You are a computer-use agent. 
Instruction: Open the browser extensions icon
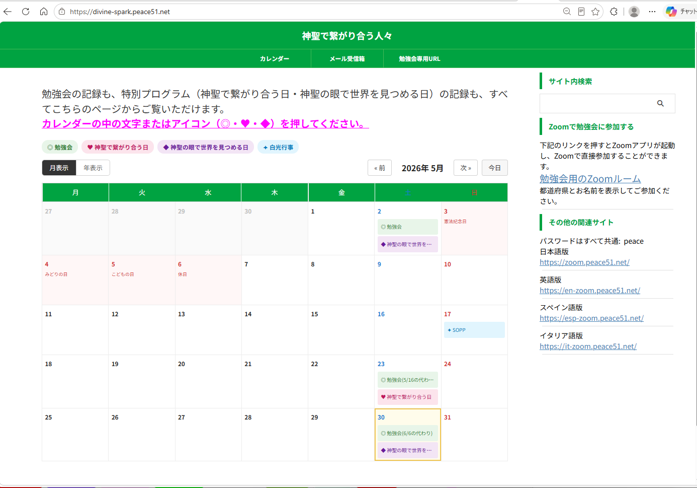pos(614,12)
